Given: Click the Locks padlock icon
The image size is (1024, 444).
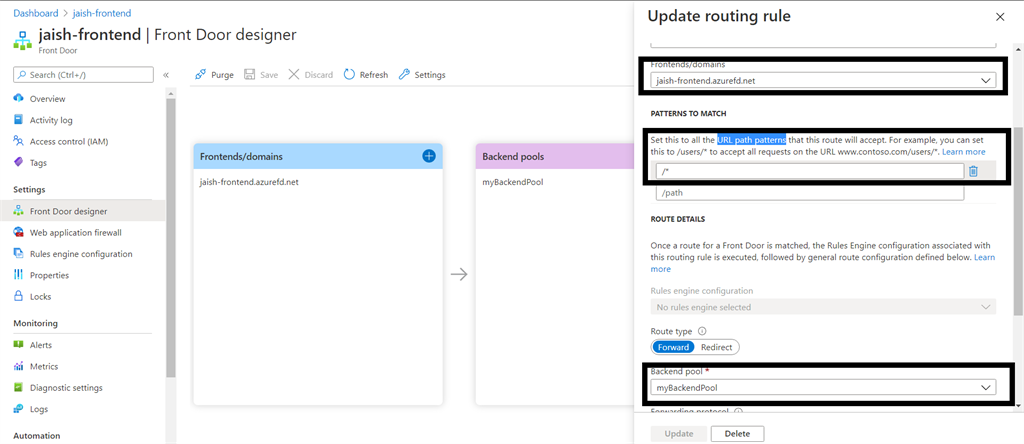Looking at the screenshot, I should click(18, 296).
